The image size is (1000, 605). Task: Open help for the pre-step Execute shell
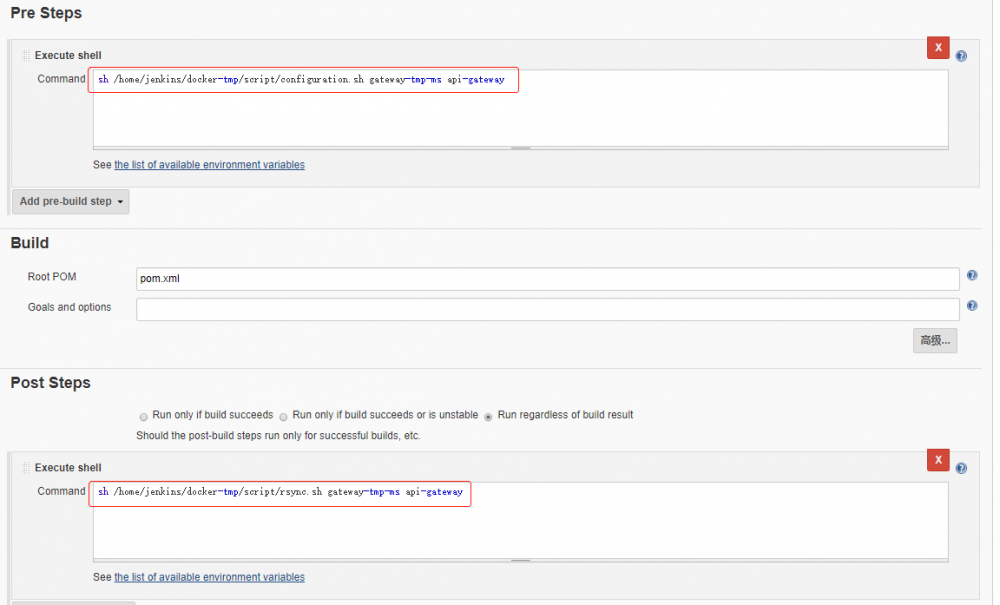coord(961,56)
